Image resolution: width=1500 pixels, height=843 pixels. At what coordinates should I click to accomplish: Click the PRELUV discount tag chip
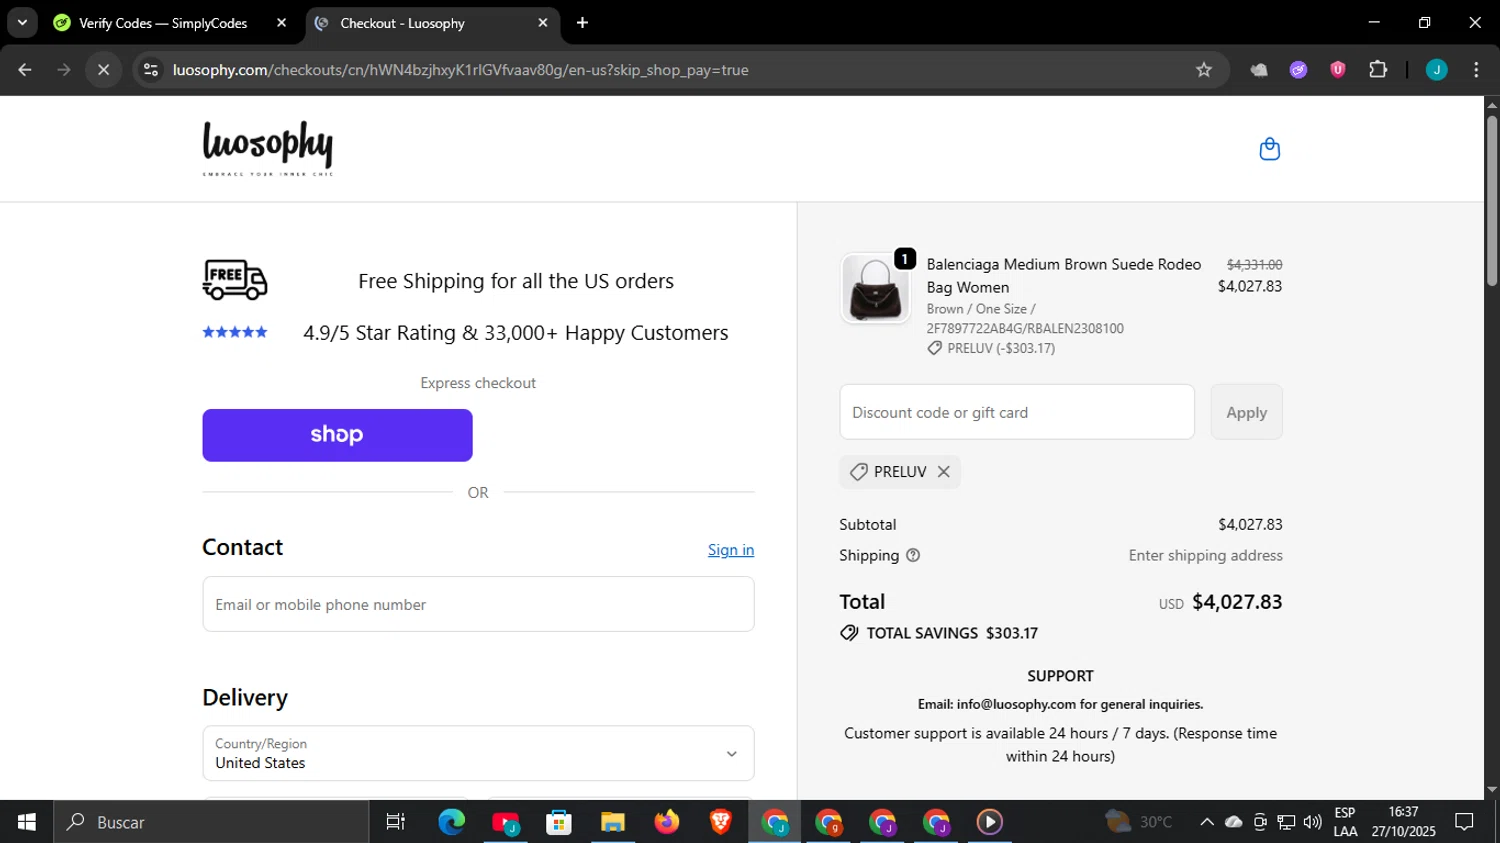pos(900,472)
